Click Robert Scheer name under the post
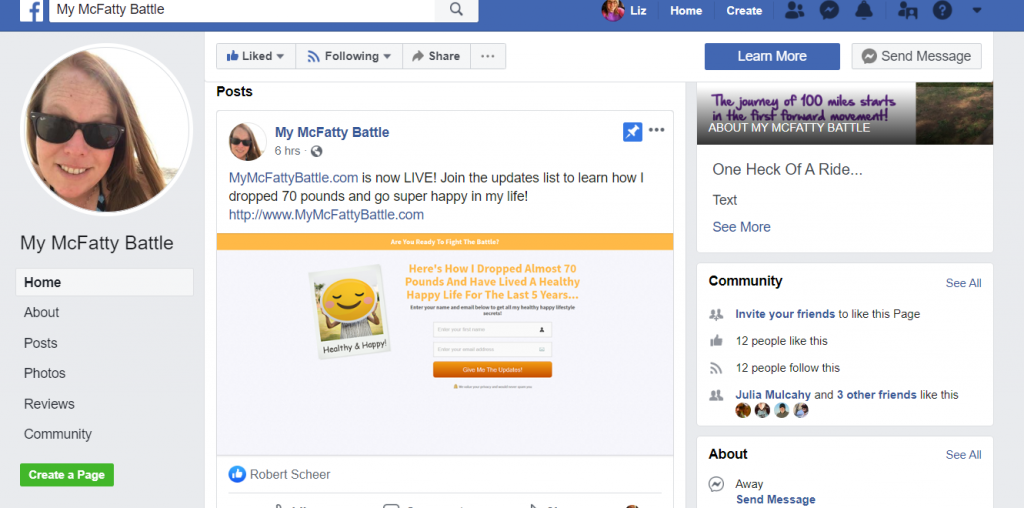This screenshot has height=508, width=1024. coord(290,475)
